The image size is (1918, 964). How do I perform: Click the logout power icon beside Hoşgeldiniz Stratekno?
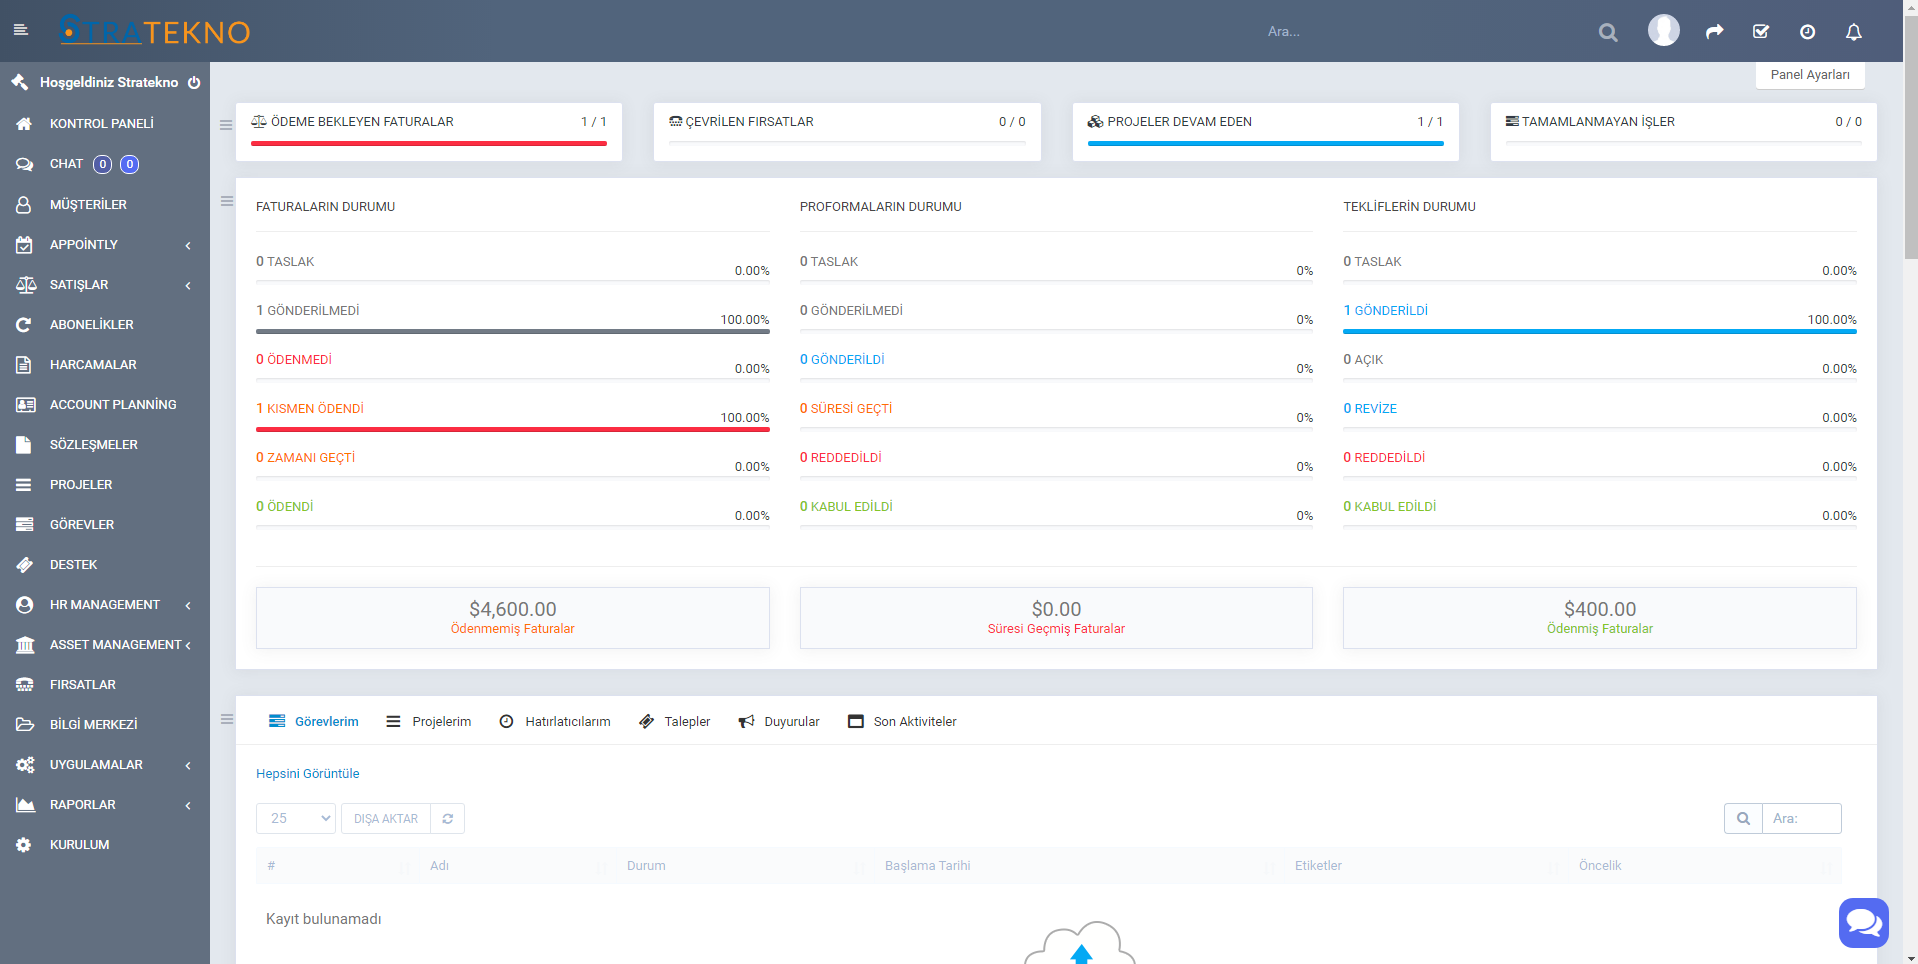point(194,83)
